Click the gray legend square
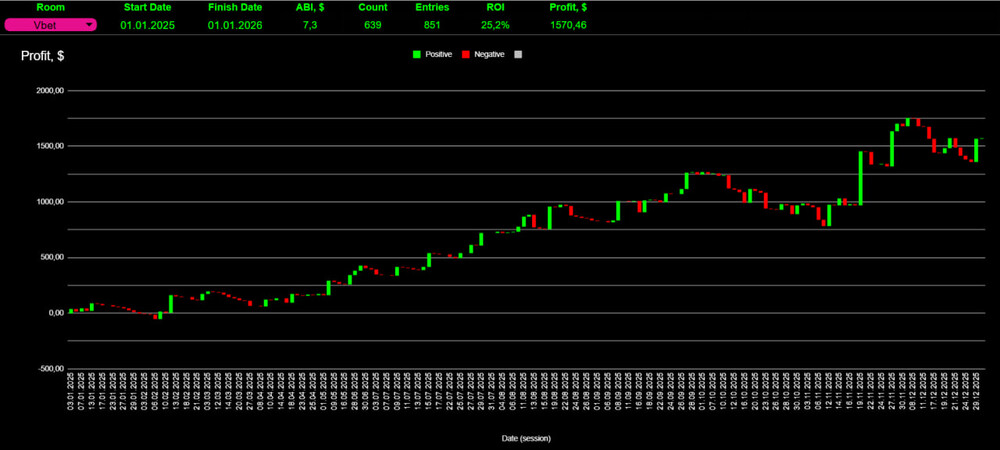 (517, 54)
